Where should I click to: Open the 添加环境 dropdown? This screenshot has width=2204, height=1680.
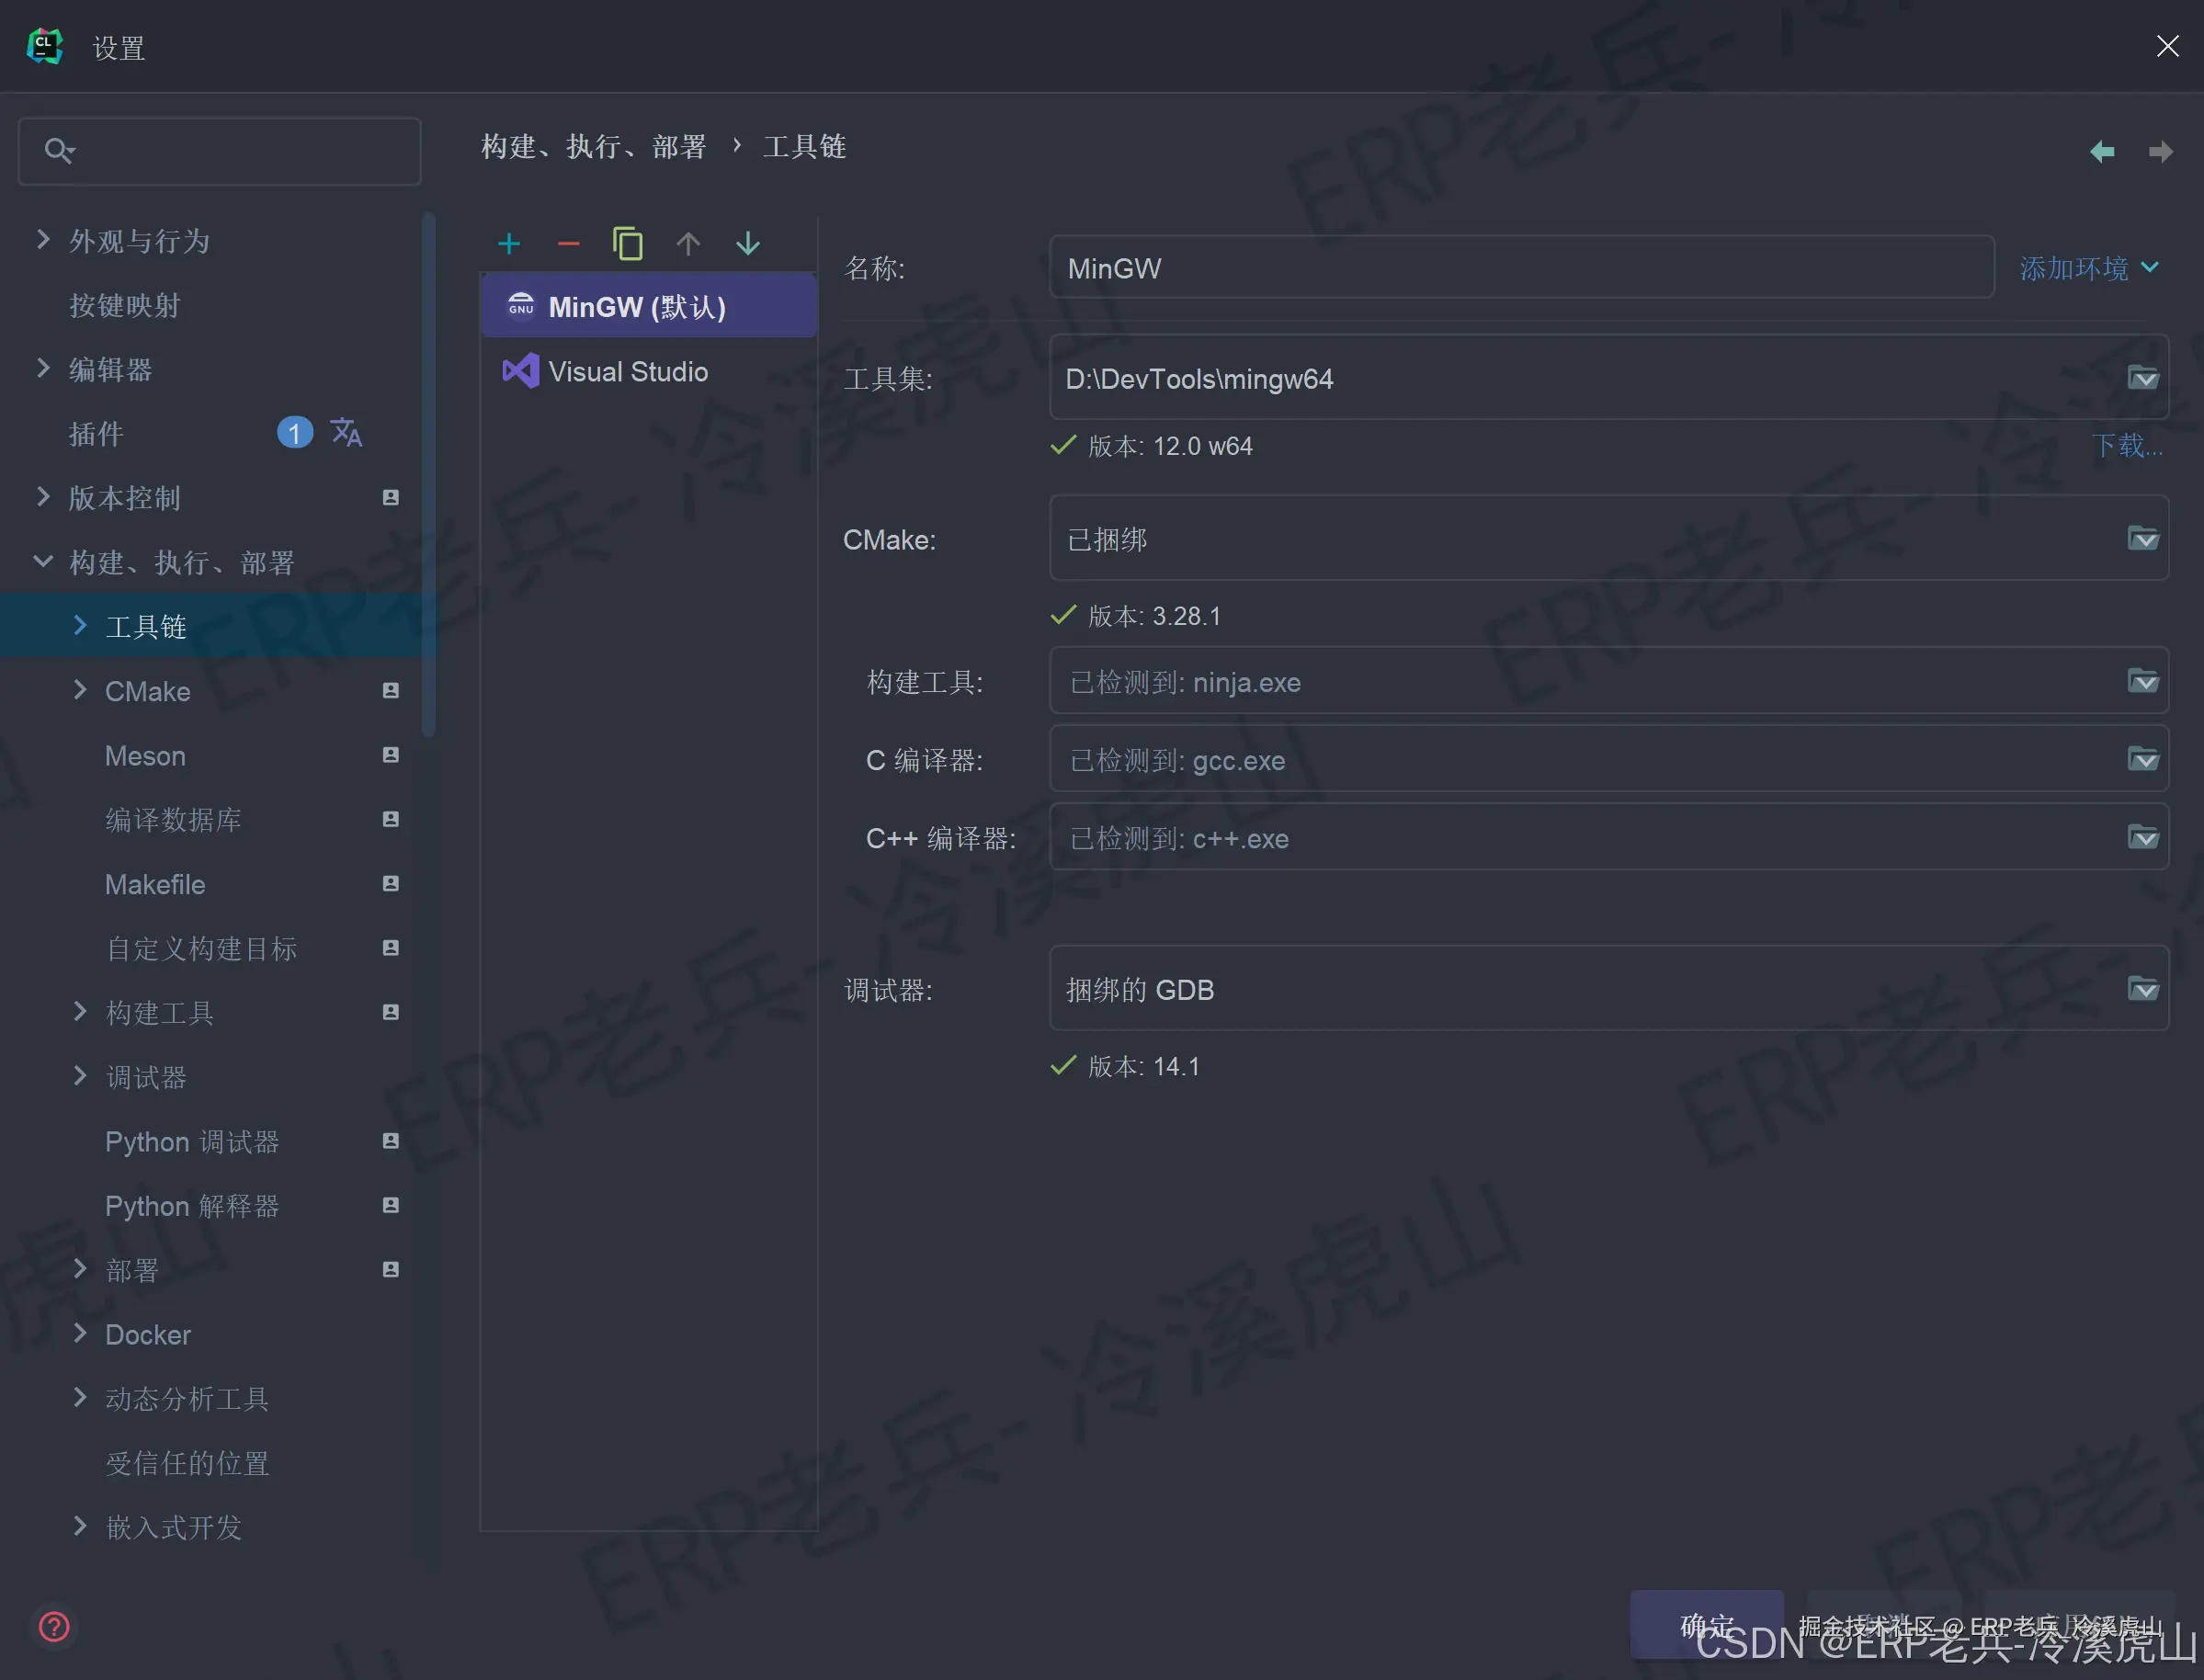pyautogui.click(x=2089, y=267)
